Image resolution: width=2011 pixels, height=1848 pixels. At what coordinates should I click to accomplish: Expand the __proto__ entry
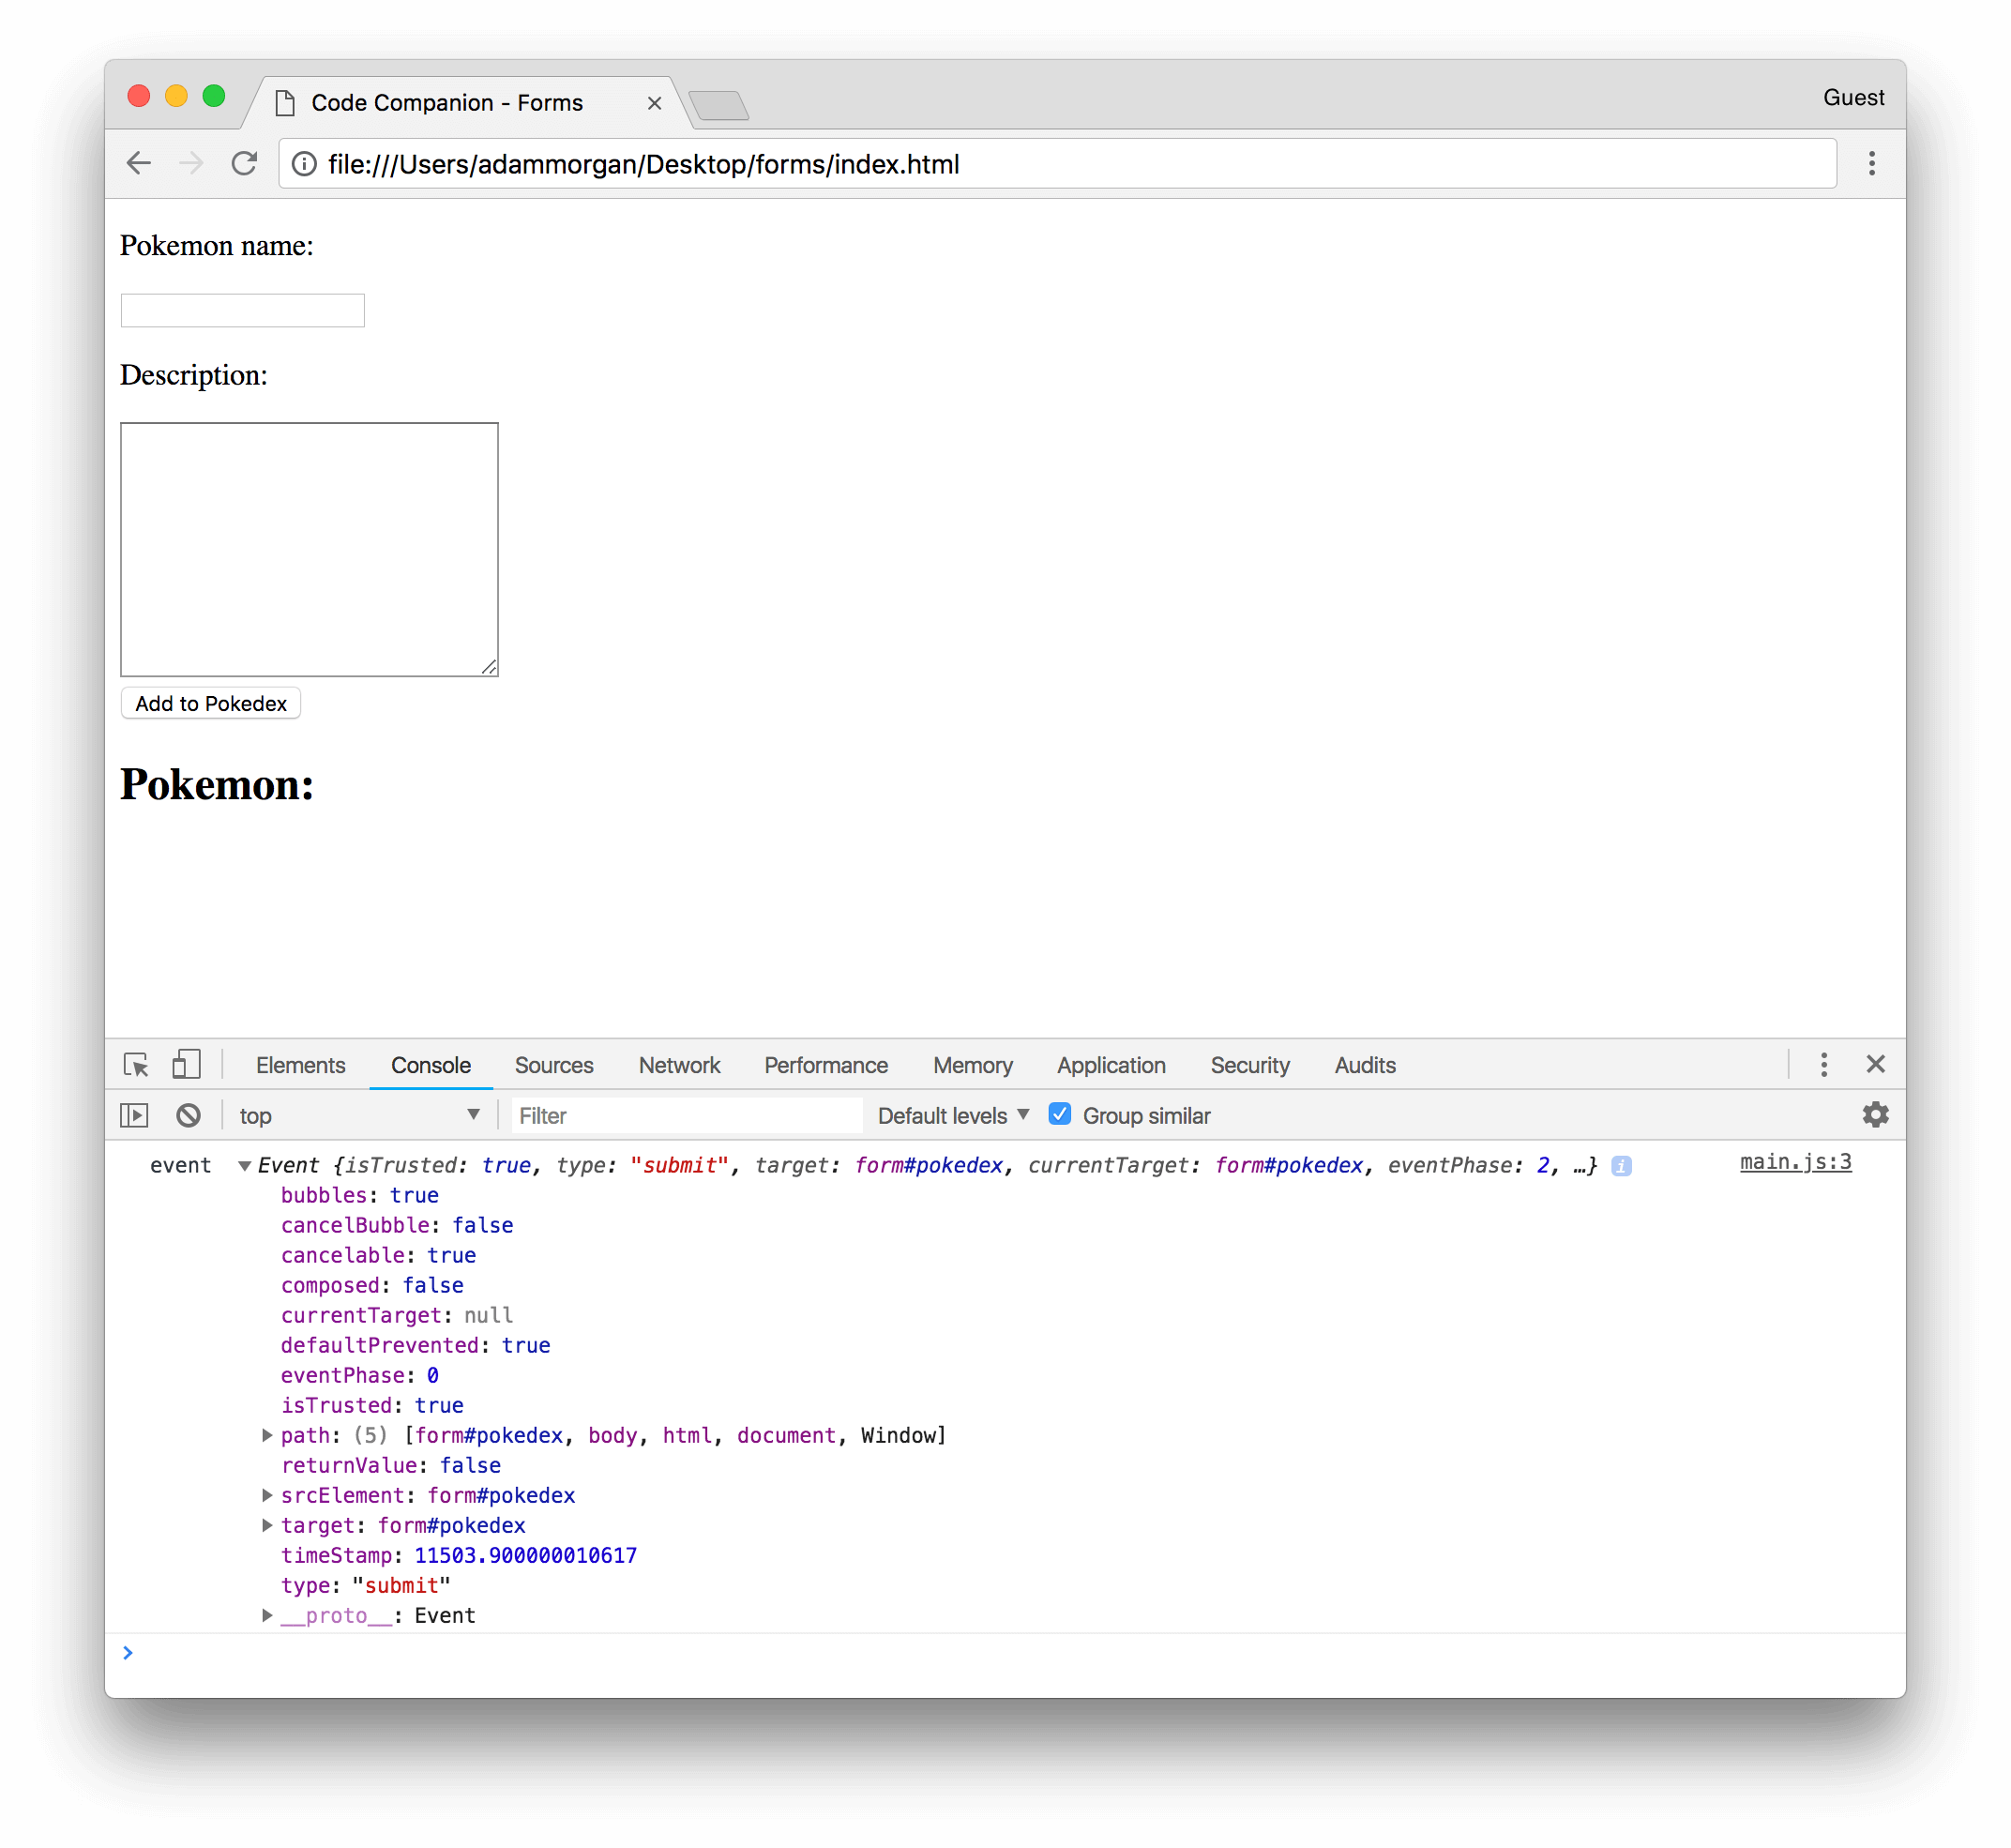click(267, 1615)
